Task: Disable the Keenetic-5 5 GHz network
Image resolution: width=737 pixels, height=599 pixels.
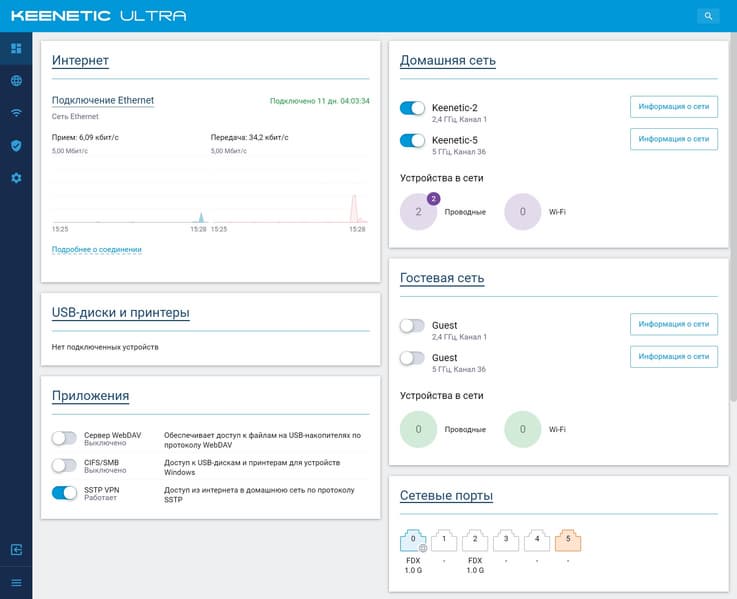Action: point(412,141)
